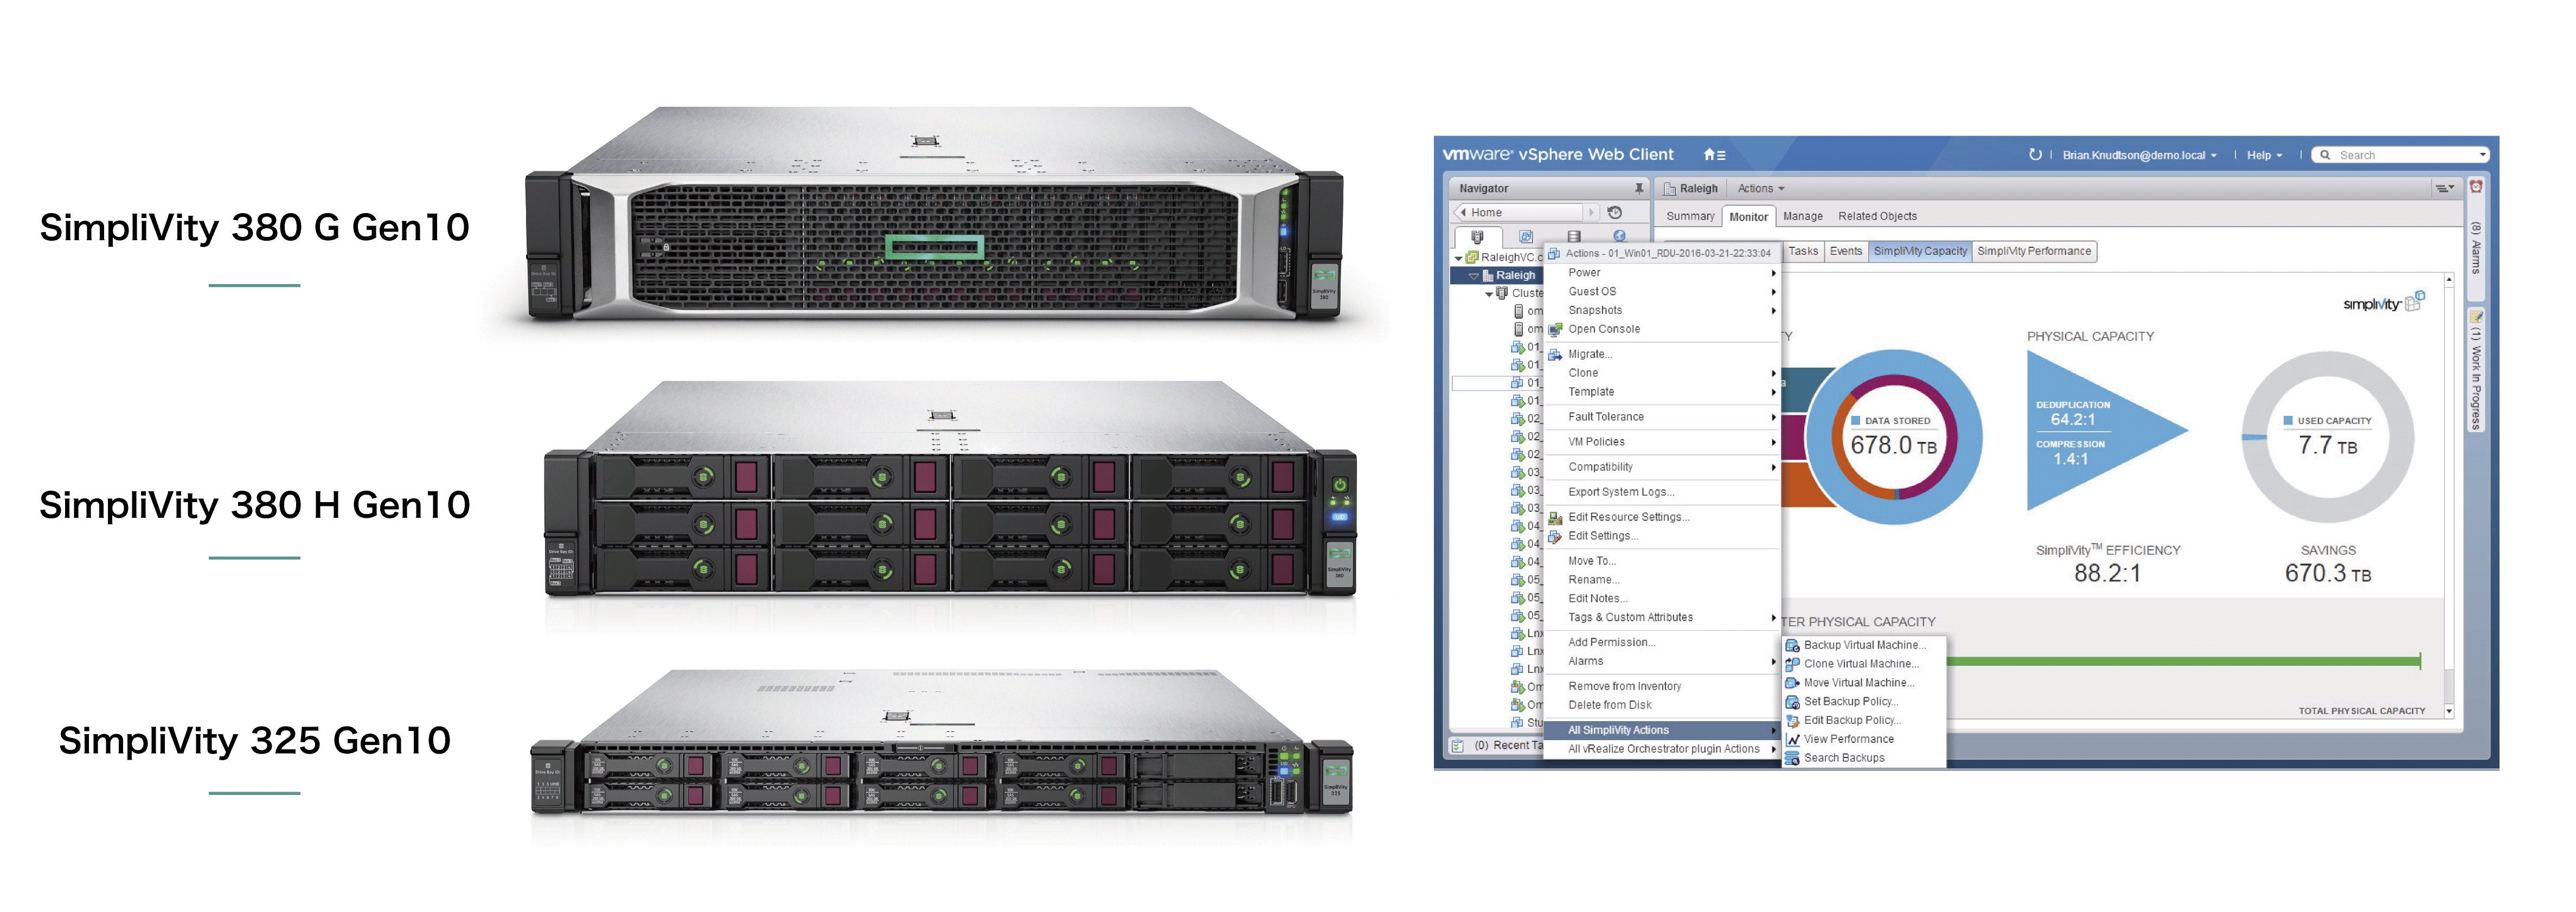The height and width of the screenshot is (912, 2576).
Task: Click the vSphere home menu icon
Action: point(1714,155)
